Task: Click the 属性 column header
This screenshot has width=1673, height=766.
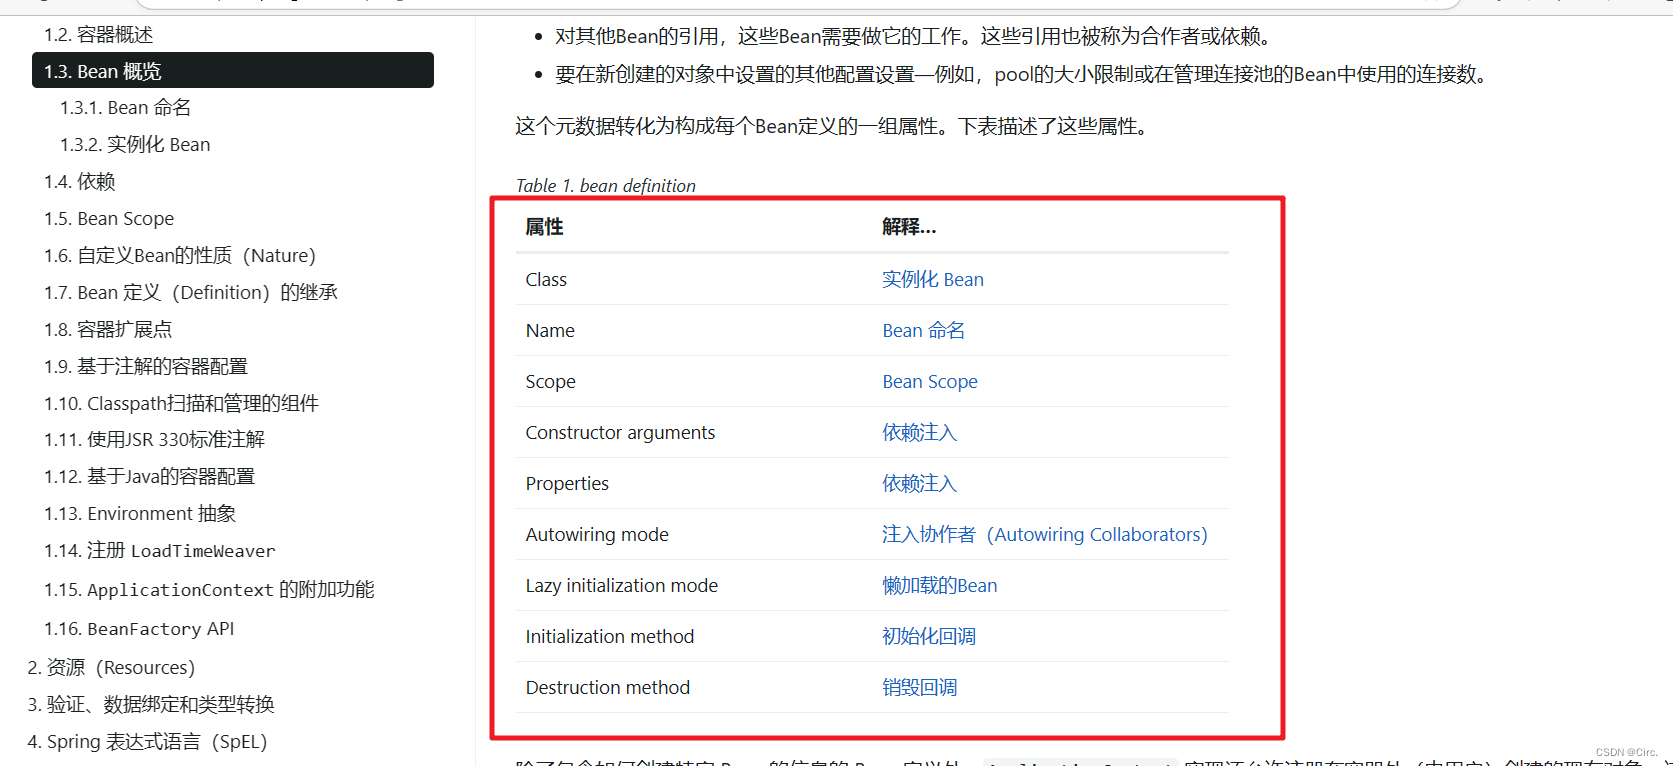Action: pyautogui.click(x=544, y=227)
